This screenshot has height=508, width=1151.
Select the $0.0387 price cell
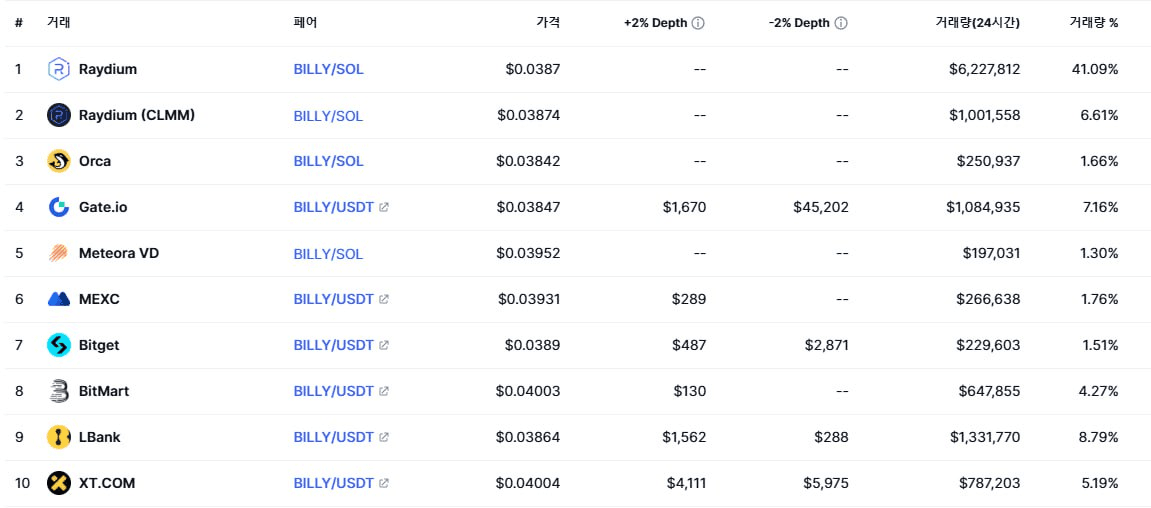pyautogui.click(x=533, y=70)
